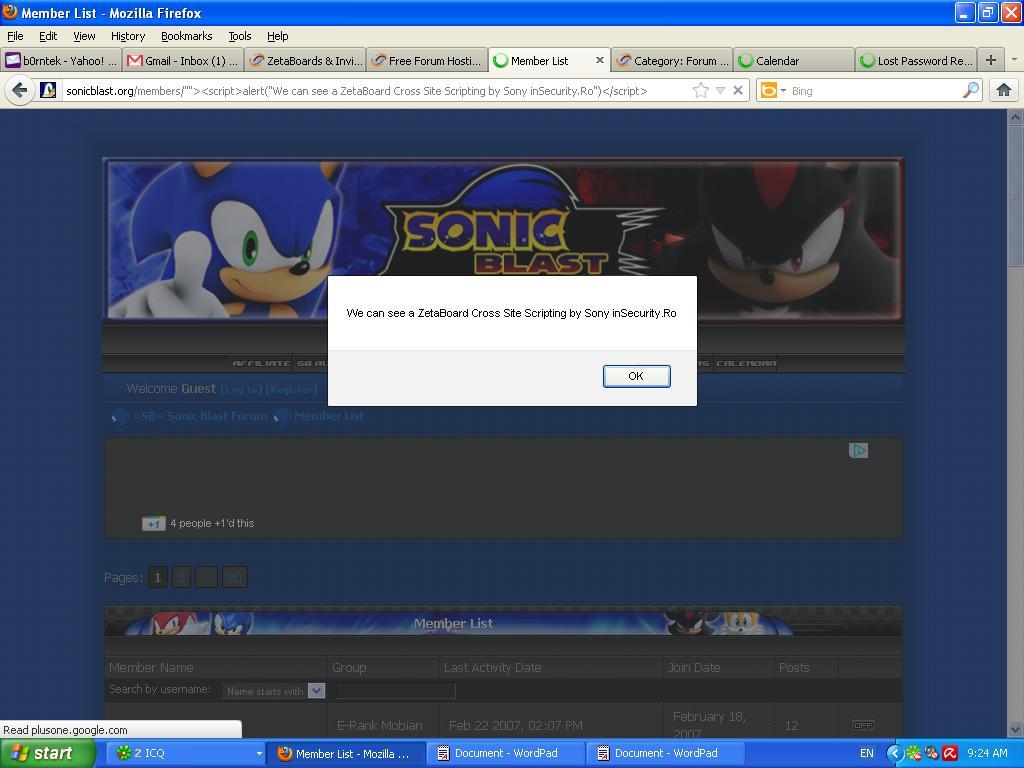
Task: Go to the last members page button
Action: (x=234, y=577)
